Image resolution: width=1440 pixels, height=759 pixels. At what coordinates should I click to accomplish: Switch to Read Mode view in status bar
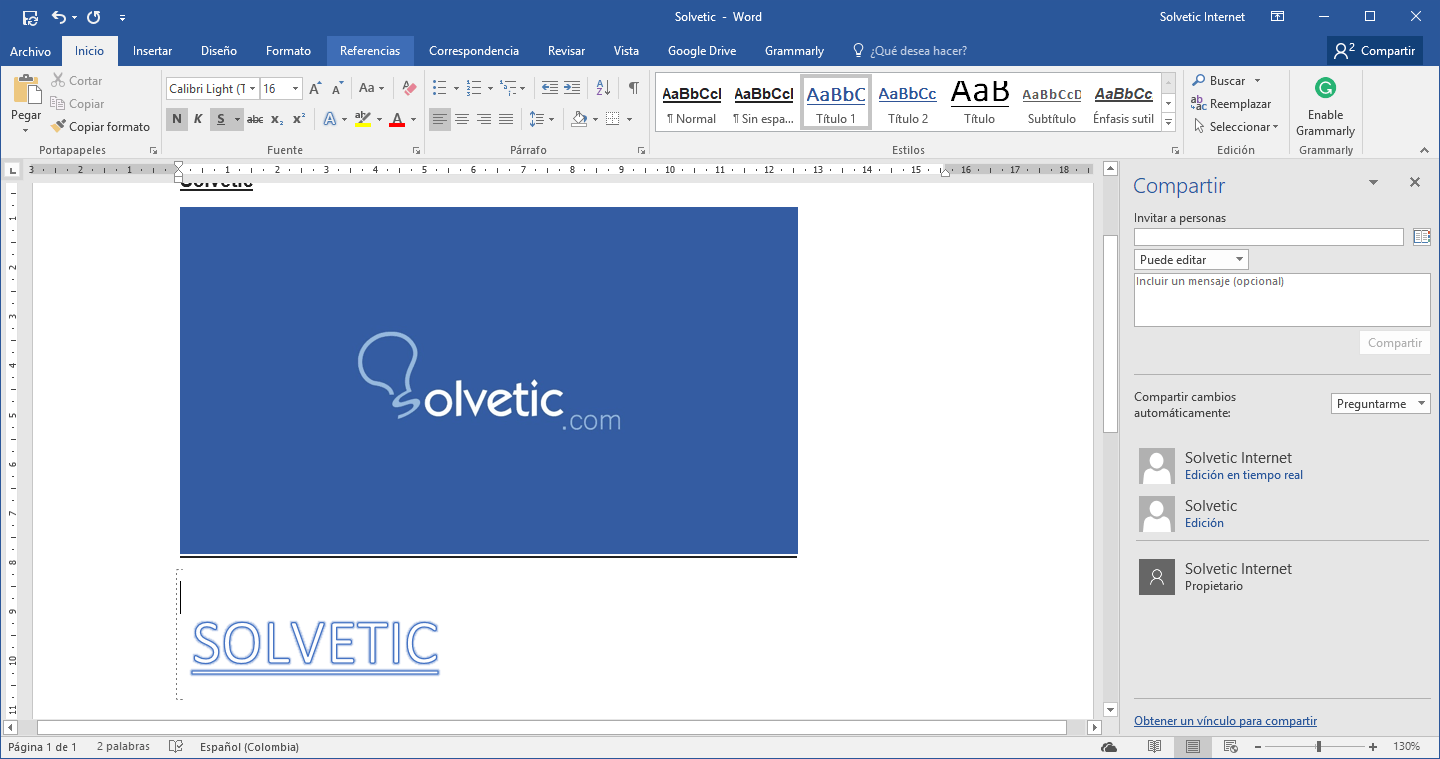tap(1154, 747)
